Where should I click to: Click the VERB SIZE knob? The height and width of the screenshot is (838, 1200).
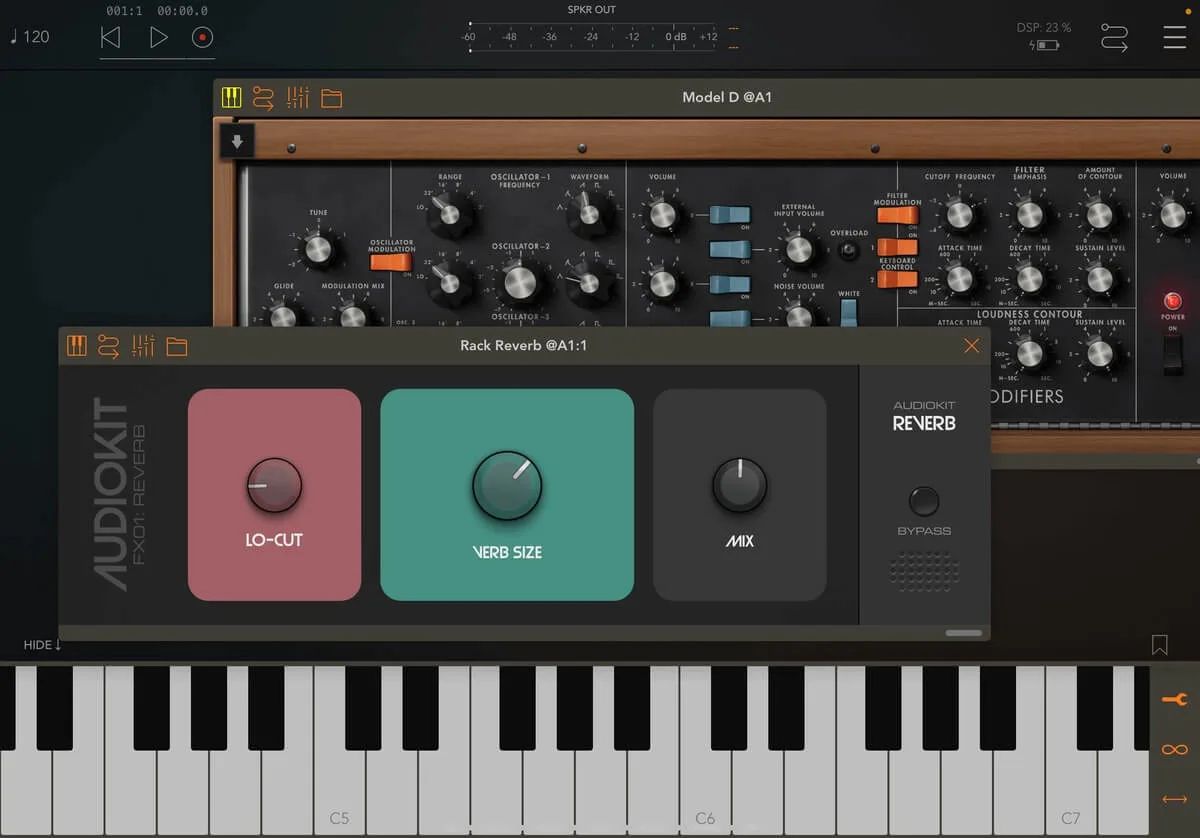507,485
